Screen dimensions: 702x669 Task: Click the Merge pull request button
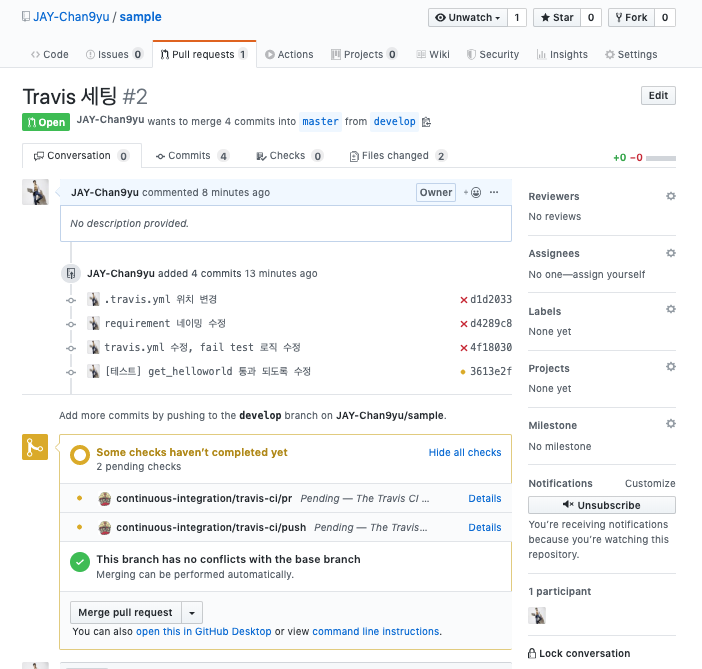pyautogui.click(x=126, y=613)
